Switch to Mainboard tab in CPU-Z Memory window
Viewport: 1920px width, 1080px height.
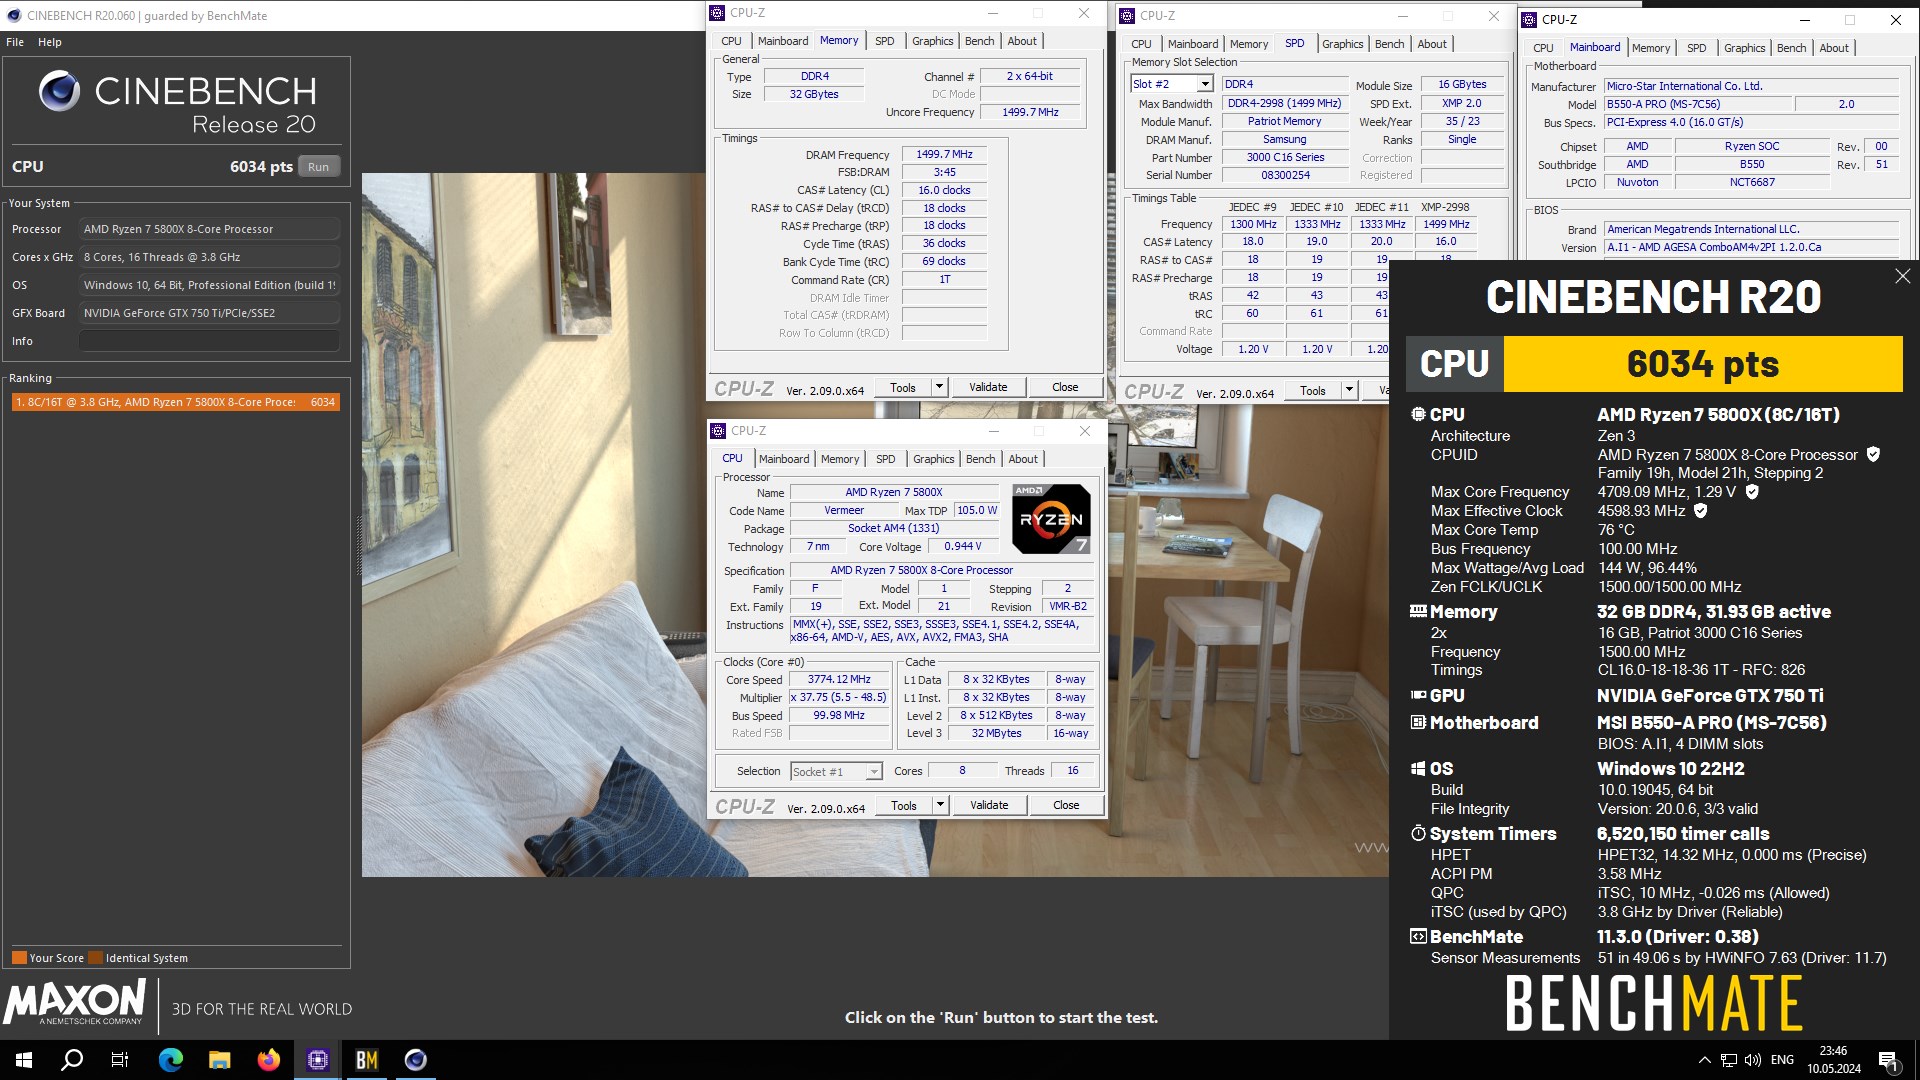pyautogui.click(x=783, y=41)
